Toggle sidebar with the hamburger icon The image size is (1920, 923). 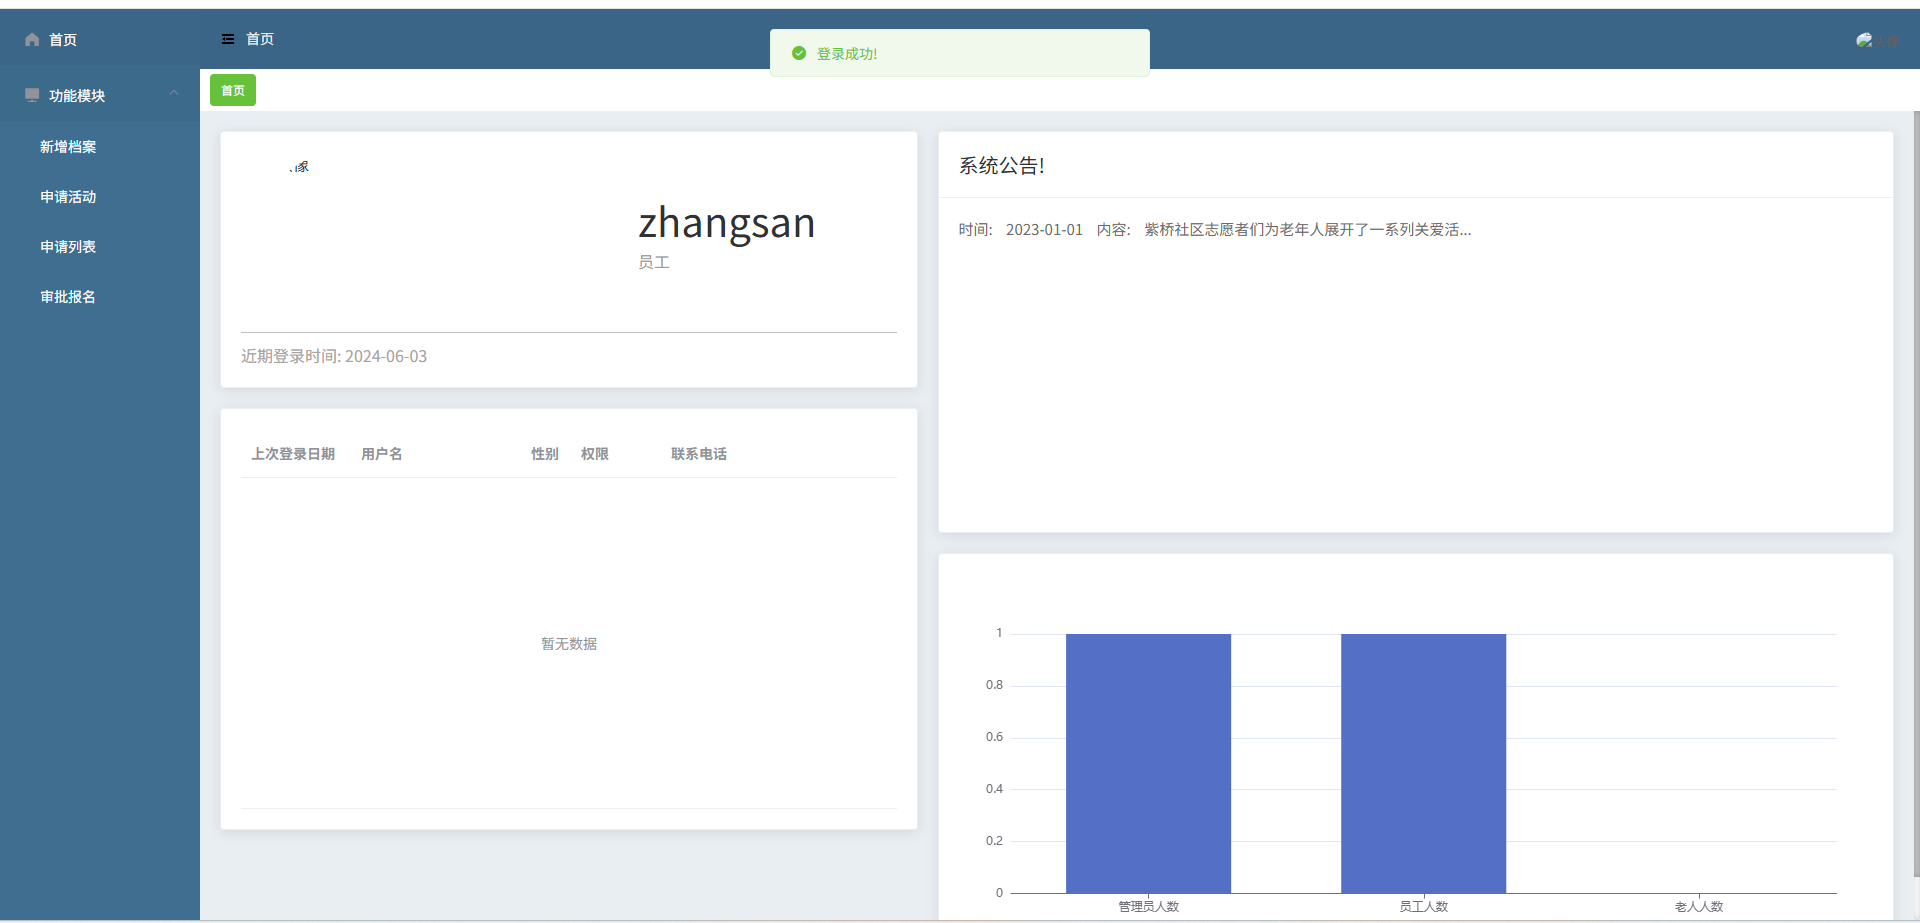tap(228, 39)
